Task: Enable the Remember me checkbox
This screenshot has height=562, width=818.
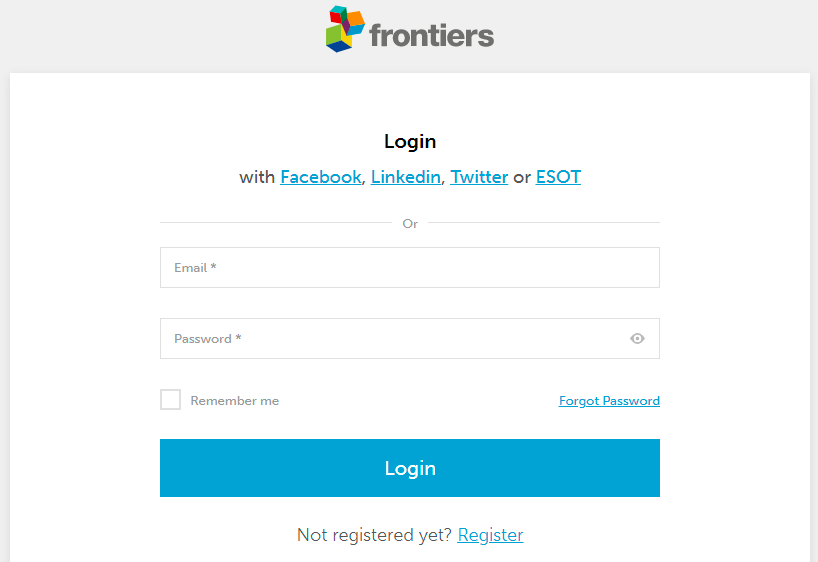Action: 171,400
